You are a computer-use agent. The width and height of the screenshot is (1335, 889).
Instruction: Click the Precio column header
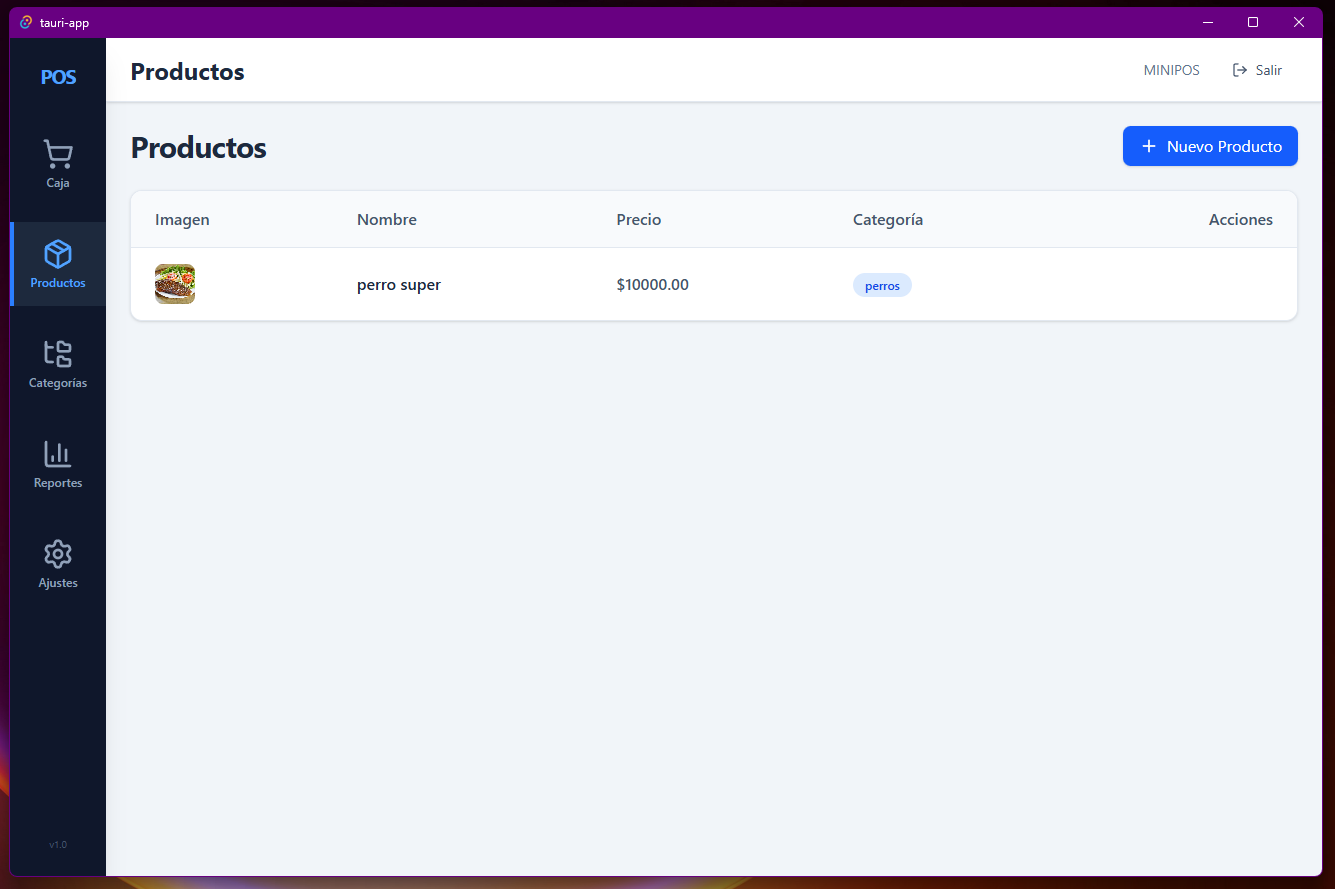click(639, 219)
